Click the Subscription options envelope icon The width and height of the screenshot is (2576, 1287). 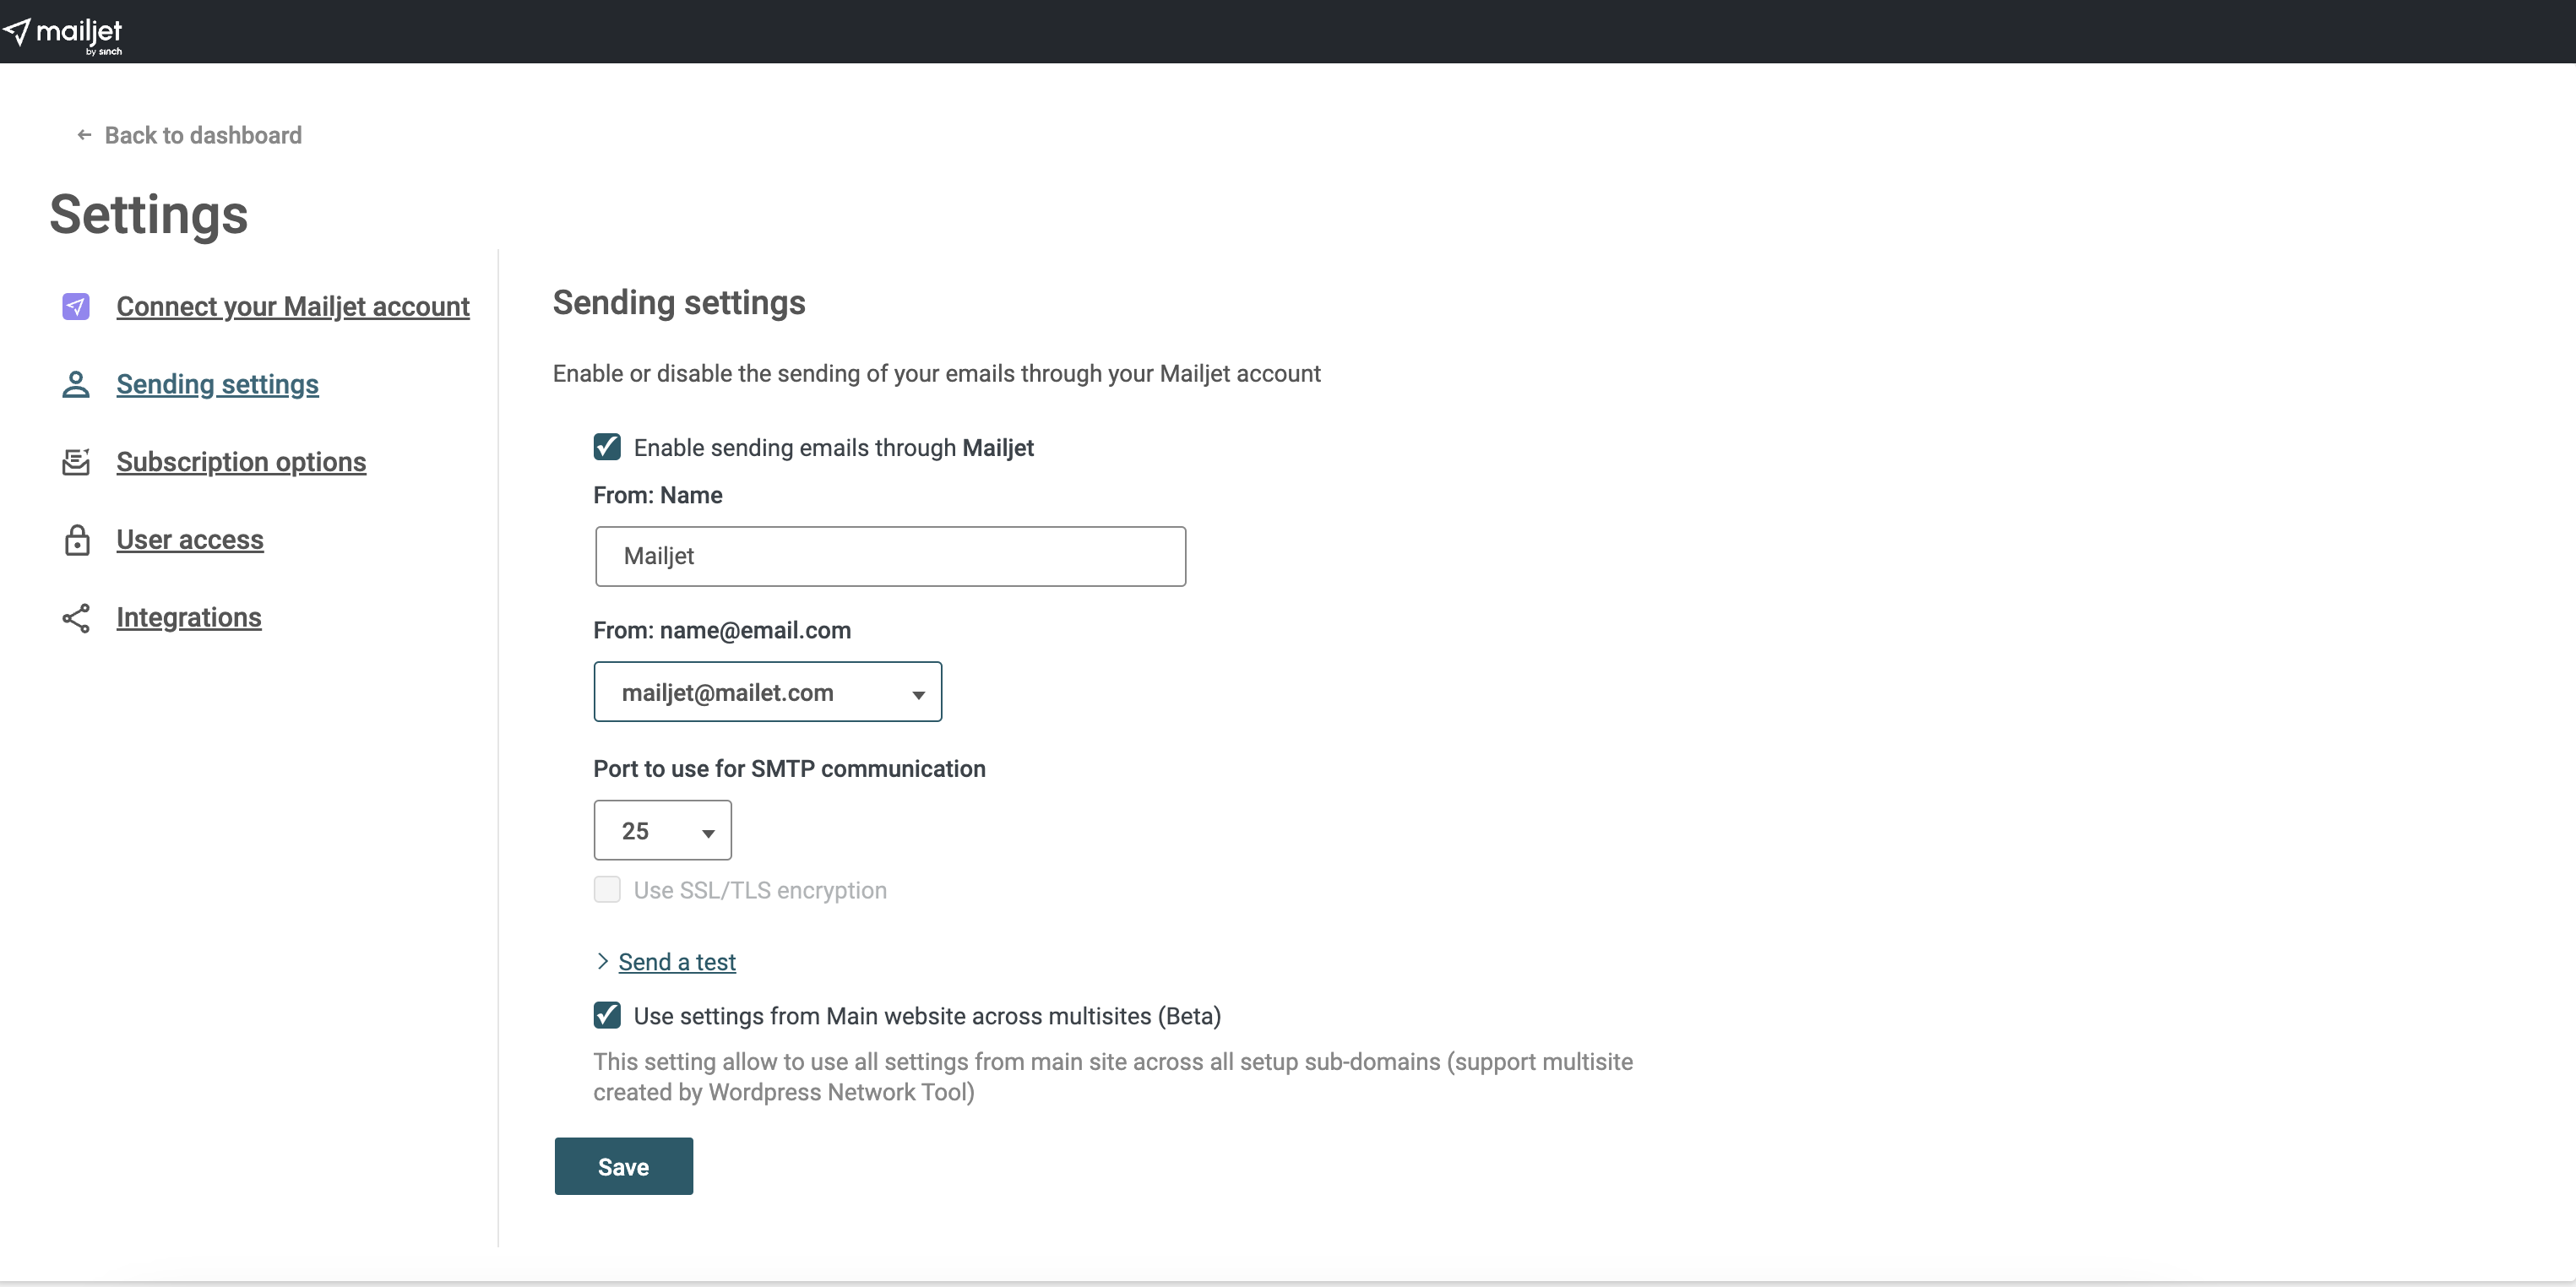[76, 462]
